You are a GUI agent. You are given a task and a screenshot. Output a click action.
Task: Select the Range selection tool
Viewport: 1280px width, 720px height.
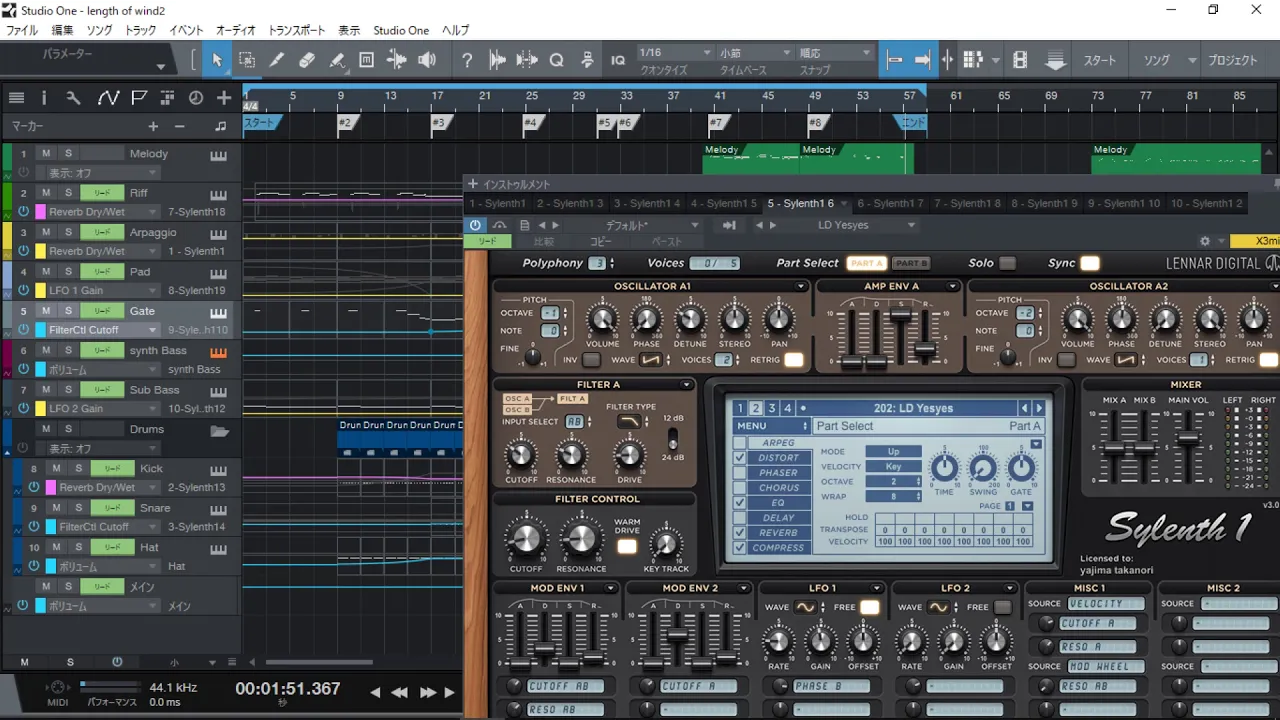point(247,60)
